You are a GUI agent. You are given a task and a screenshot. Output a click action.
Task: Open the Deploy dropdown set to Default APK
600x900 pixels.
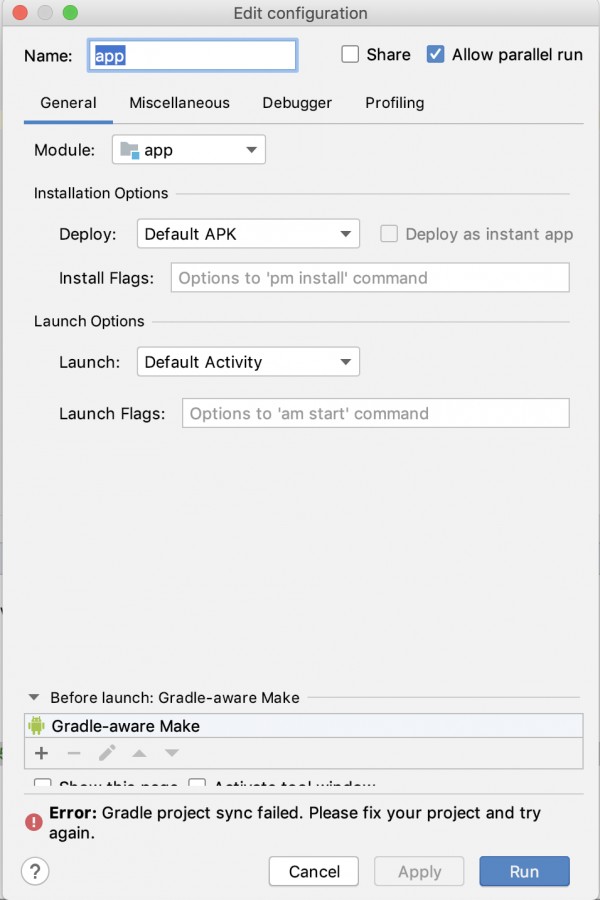tap(248, 234)
